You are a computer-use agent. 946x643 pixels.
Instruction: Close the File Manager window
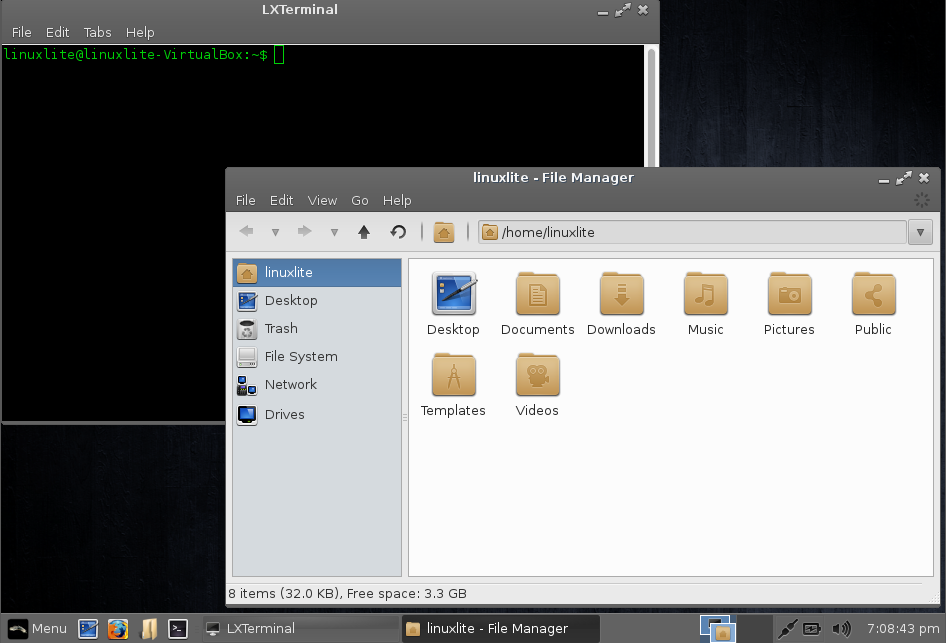[x=924, y=178]
